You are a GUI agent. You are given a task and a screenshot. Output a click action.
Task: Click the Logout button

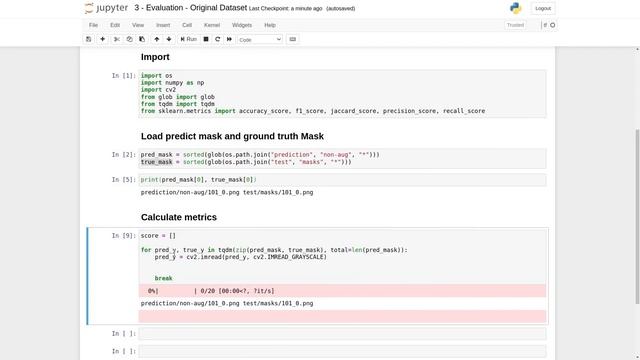[543, 8]
